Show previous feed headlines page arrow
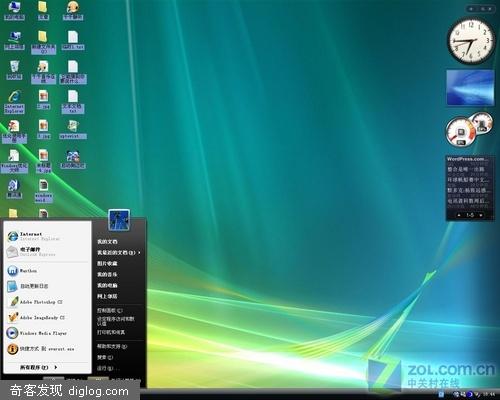 (459, 215)
